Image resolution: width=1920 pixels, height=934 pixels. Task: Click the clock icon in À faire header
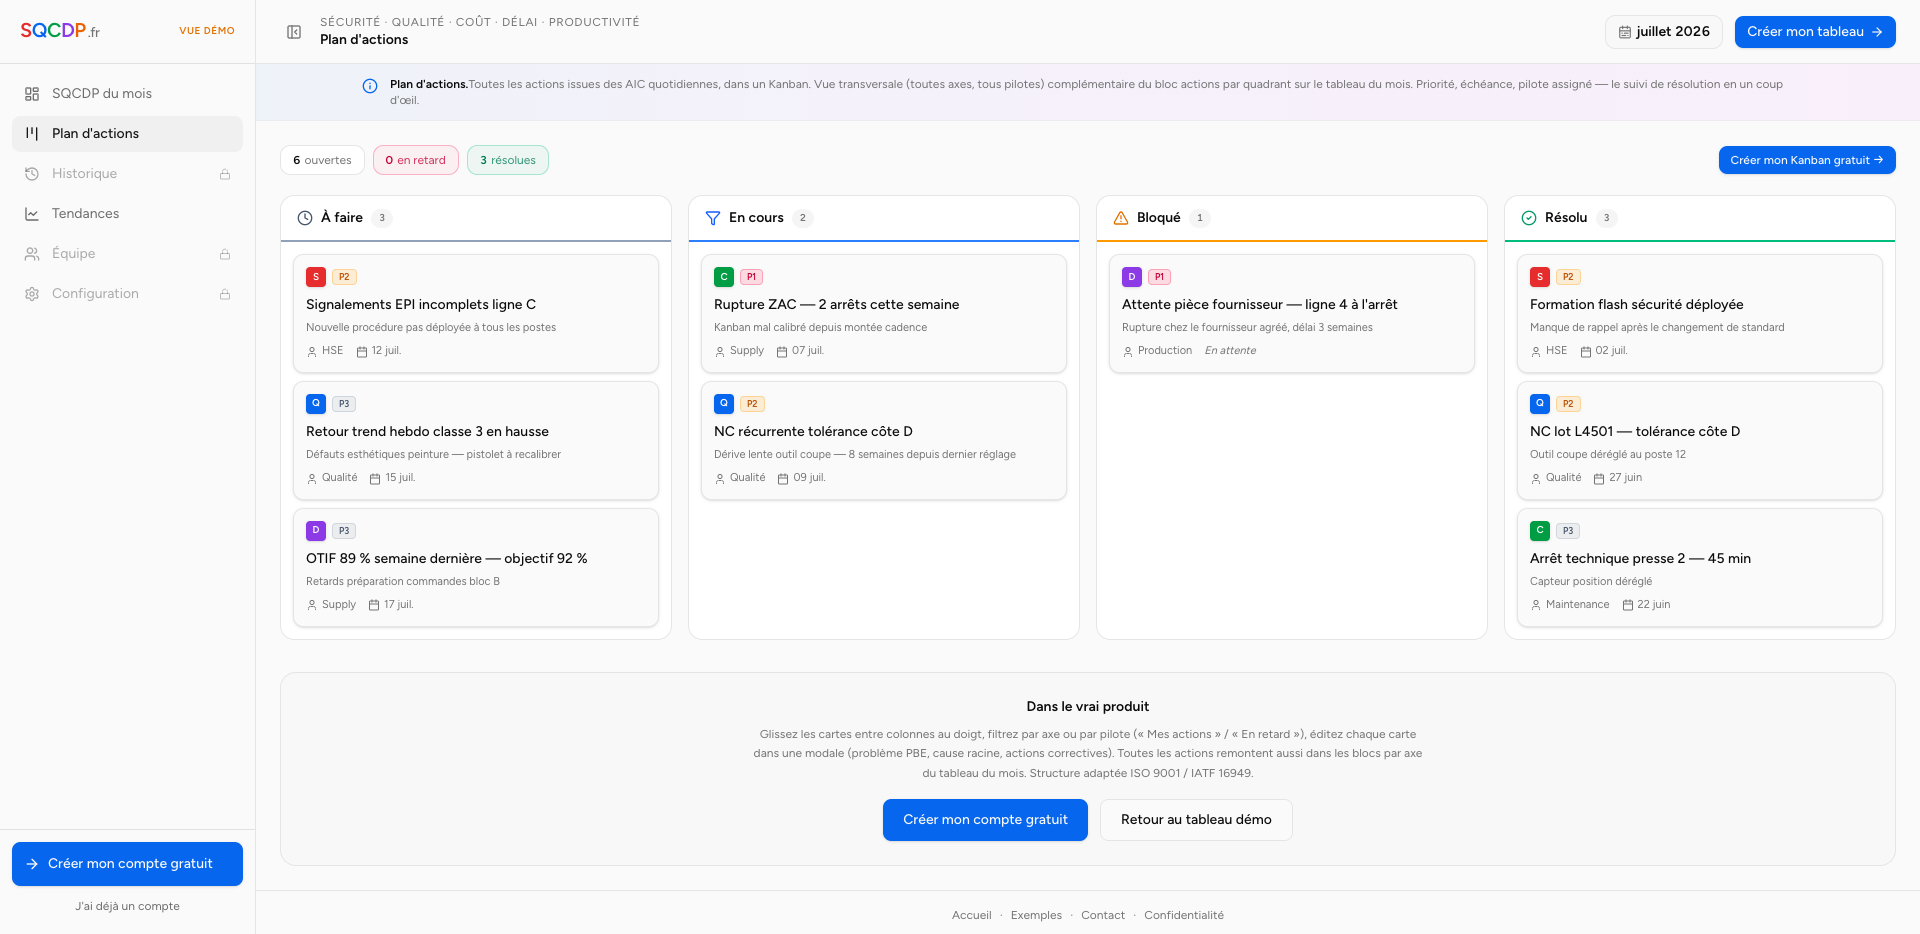point(305,218)
